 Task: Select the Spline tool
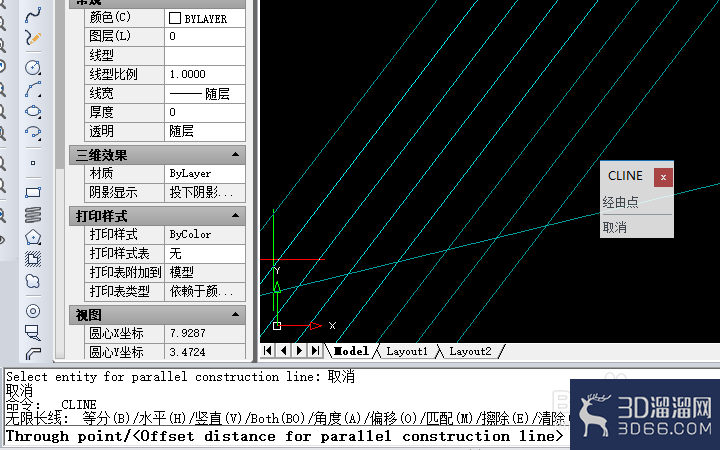pos(33,15)
